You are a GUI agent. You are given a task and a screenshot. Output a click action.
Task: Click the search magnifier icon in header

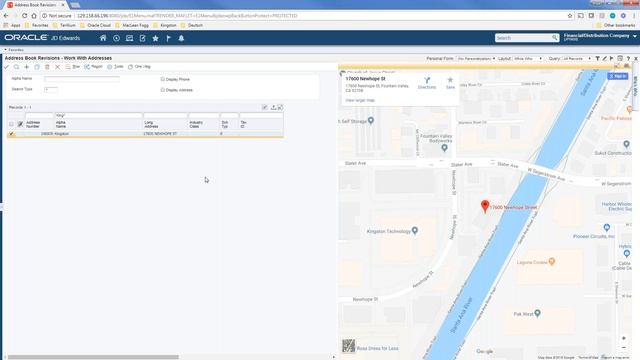[x=555, y=38]
